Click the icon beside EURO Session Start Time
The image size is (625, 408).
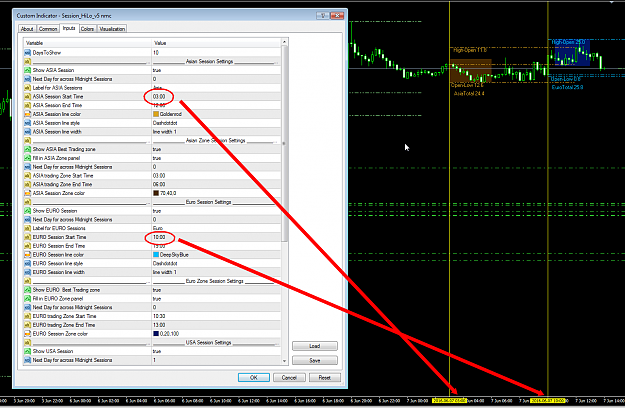coord(28,237)
